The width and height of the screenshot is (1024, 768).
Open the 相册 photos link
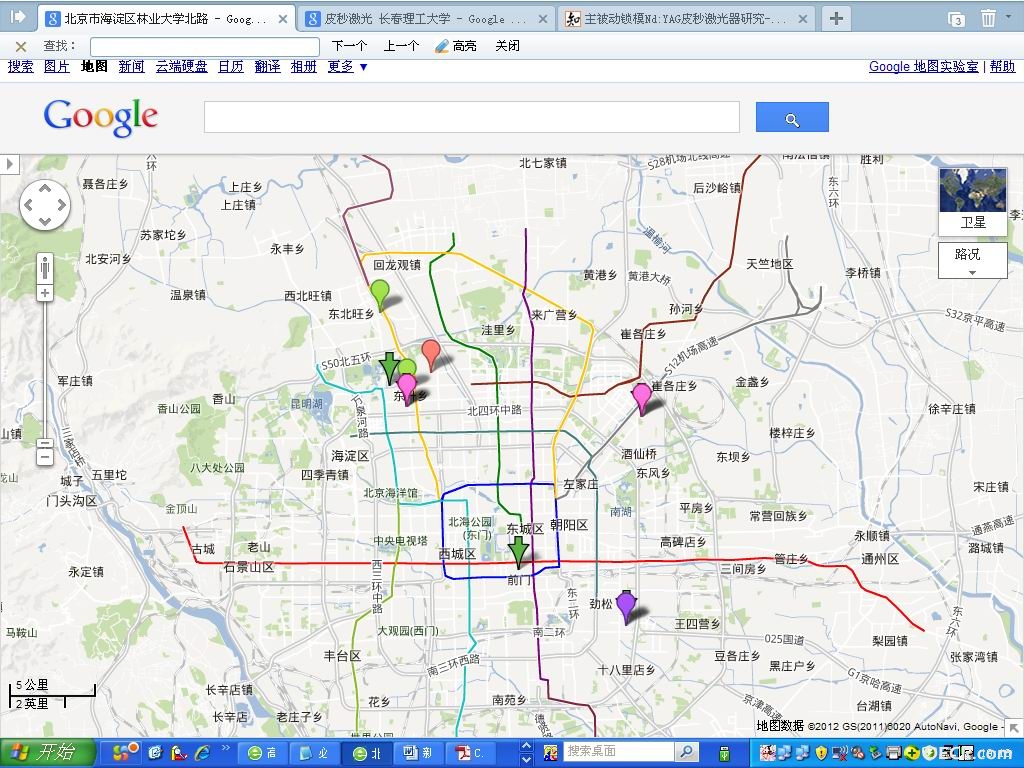click(x=304, y=67)
